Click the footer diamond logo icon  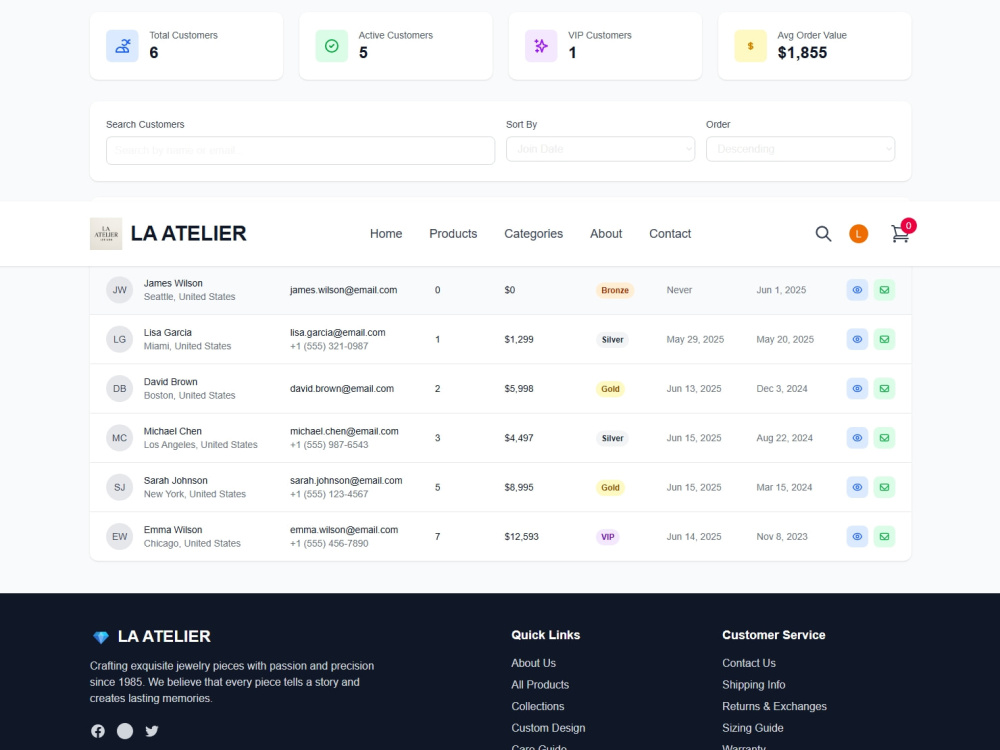click(101, 636)
